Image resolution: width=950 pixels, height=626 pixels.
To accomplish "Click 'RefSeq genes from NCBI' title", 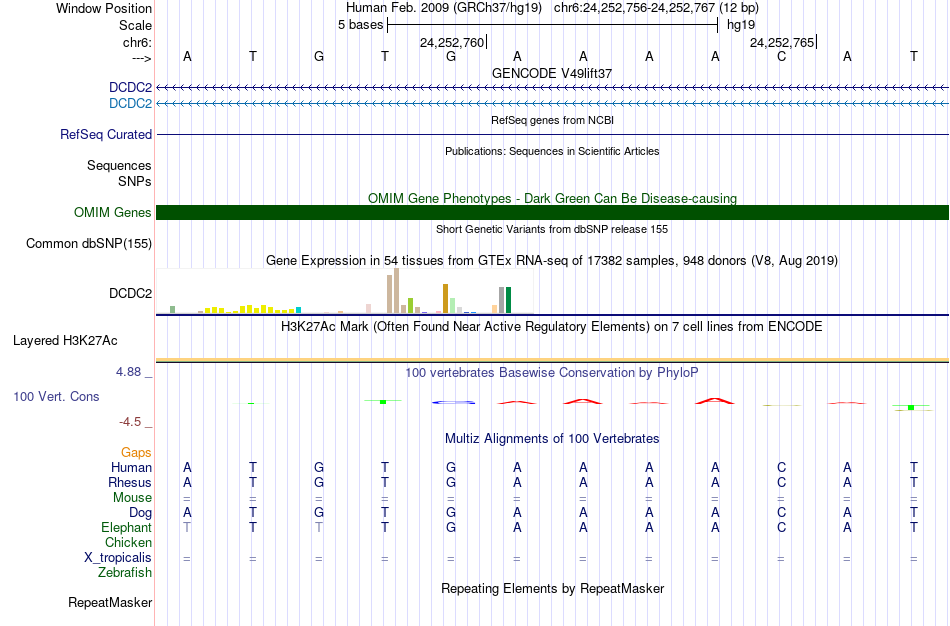I will tap(552, 120).
